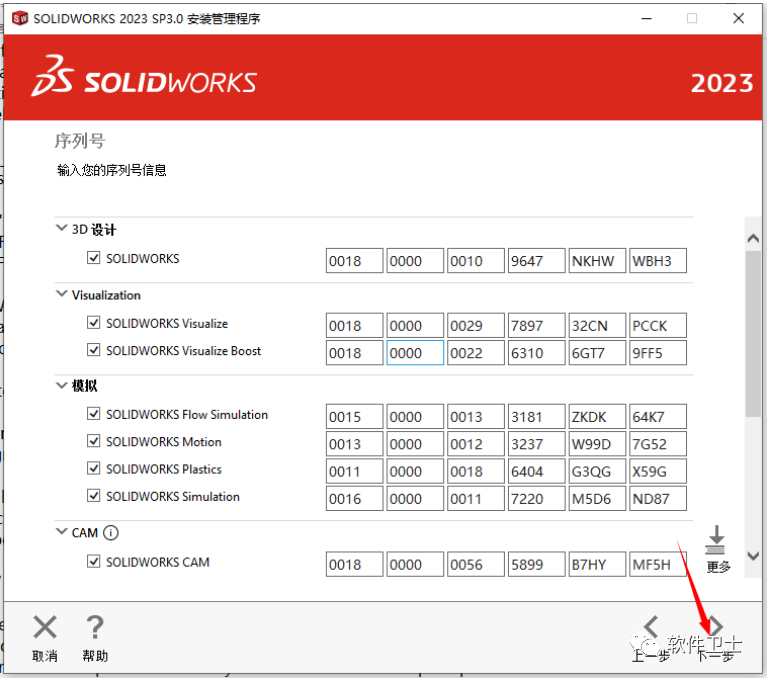Click the Cancel X icon

[x=45, y=627]
